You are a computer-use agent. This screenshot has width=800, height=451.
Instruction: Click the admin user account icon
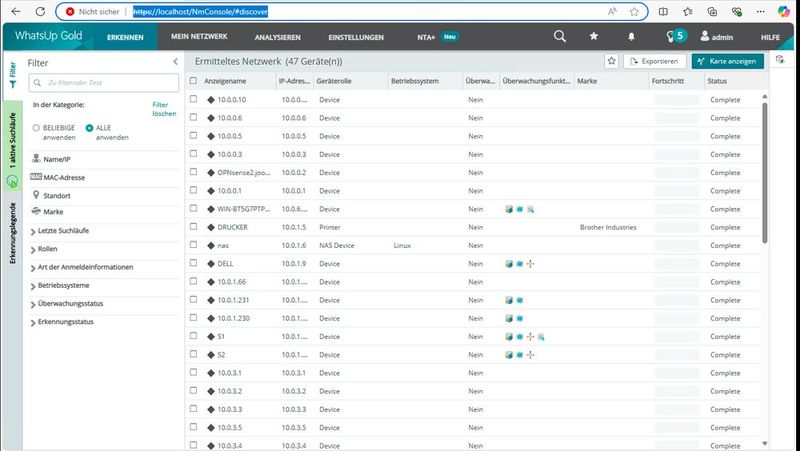pyautogui.click(x=706, y=36)
